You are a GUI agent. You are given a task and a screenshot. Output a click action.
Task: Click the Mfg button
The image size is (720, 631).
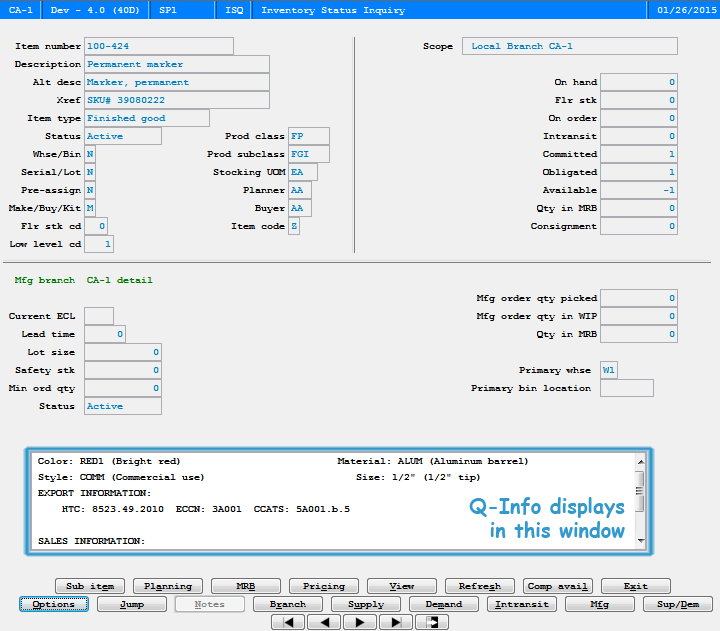(600, 604)
